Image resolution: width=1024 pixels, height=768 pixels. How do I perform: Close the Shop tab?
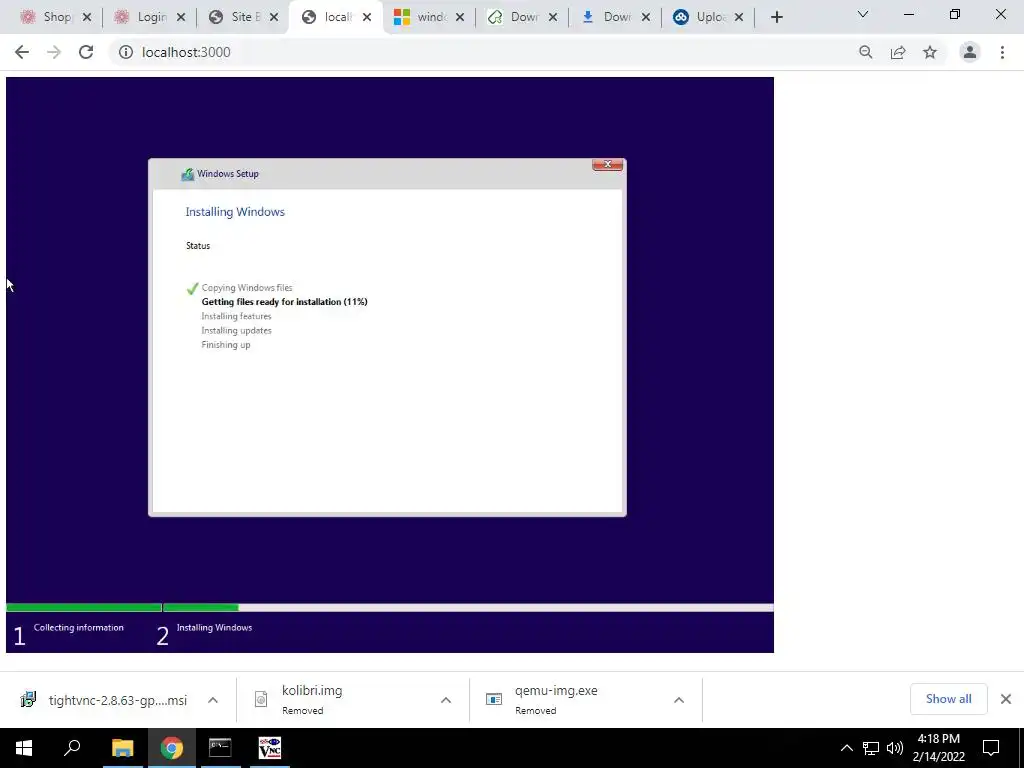[x=87, y=18]
